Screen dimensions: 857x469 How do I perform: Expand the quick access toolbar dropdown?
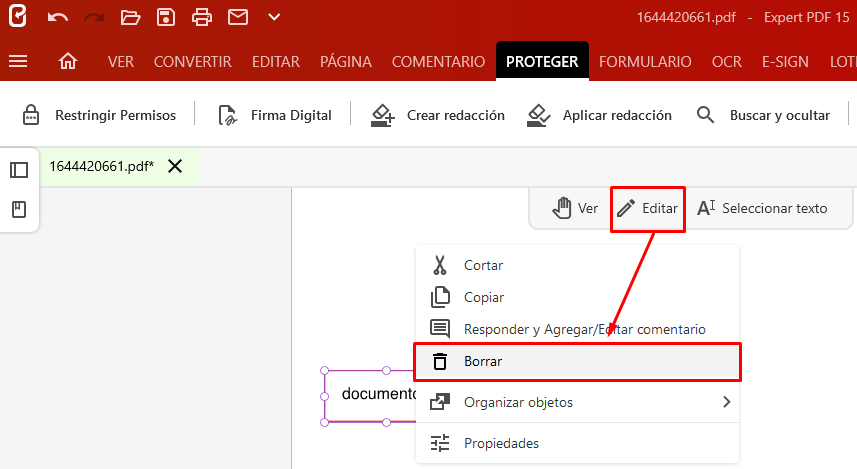click(x=274, y=17)
